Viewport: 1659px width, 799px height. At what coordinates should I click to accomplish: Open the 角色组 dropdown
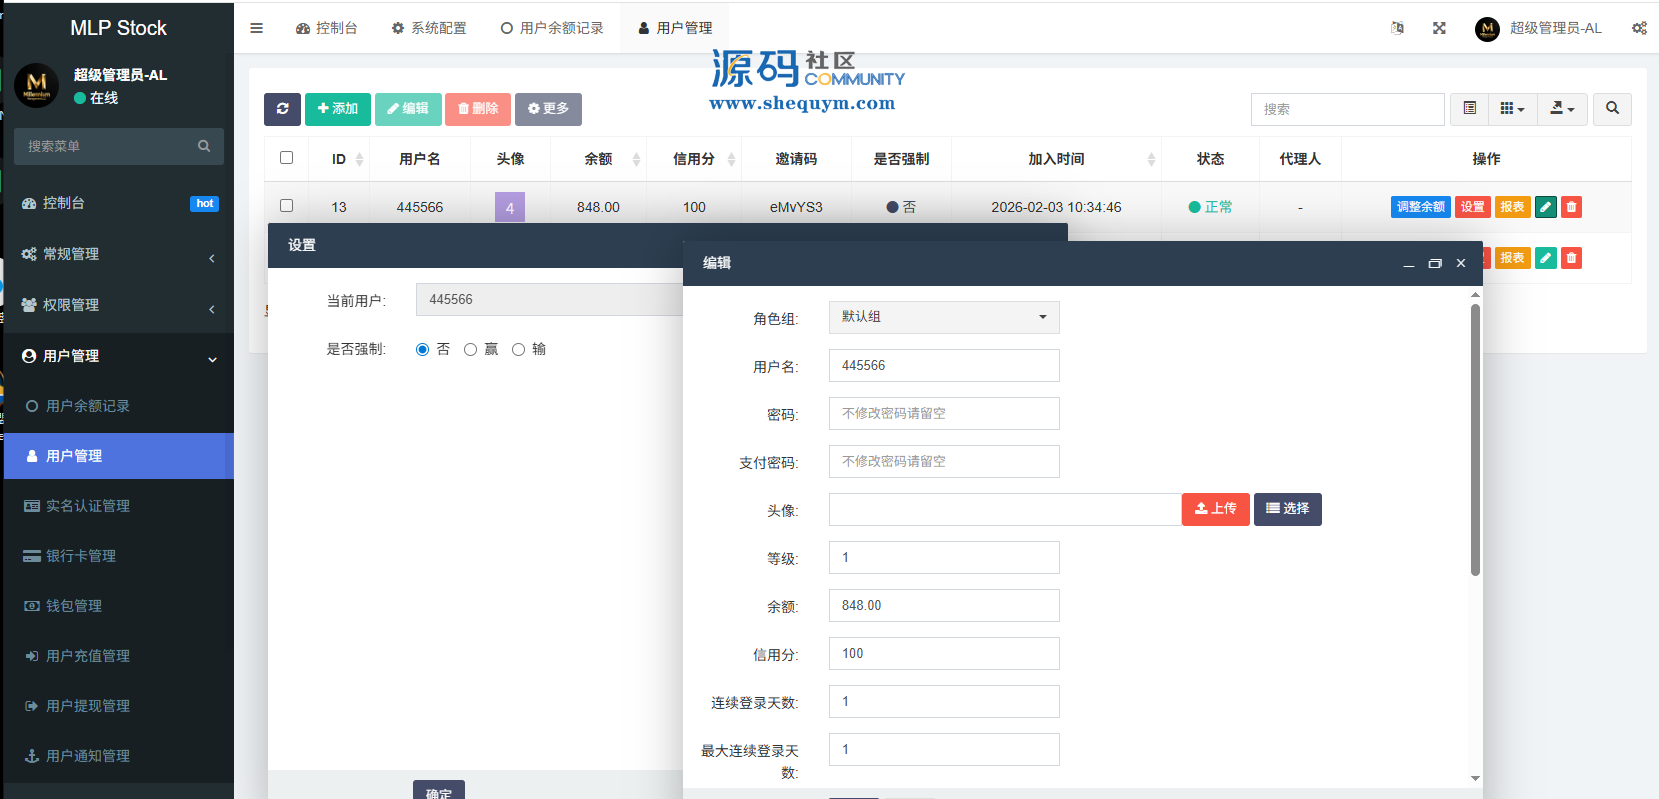pyautogui.click(x=943, y=317)
